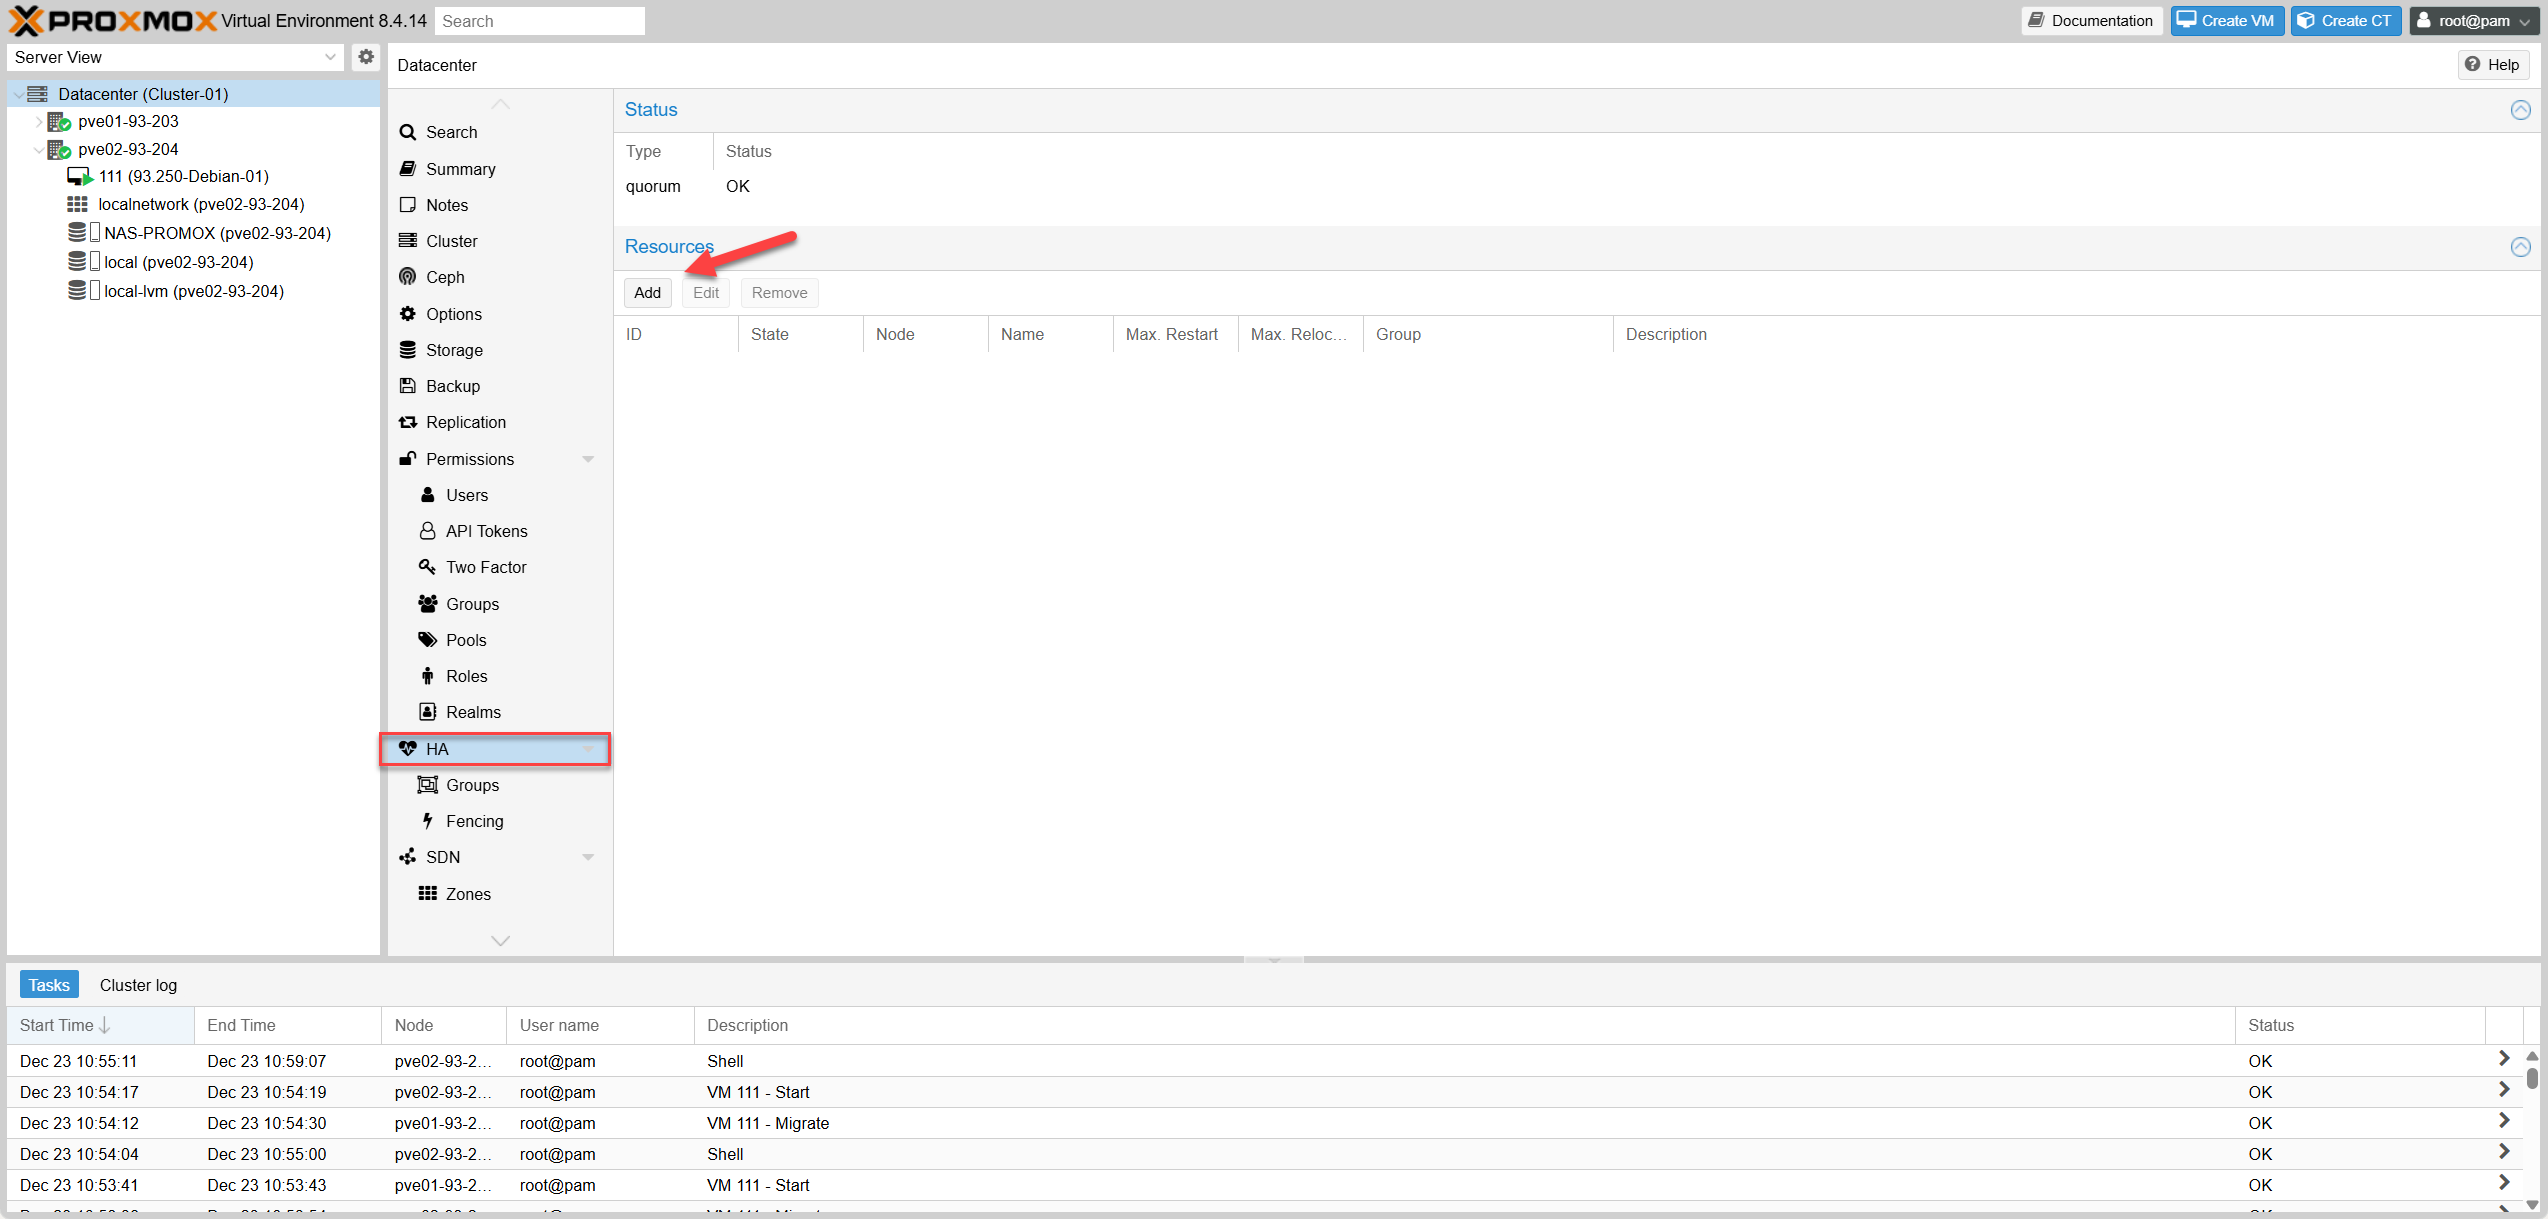Screen dimensions: 2548x1219
Task: Open the Two Factor authentication icon
Action: 427,567
